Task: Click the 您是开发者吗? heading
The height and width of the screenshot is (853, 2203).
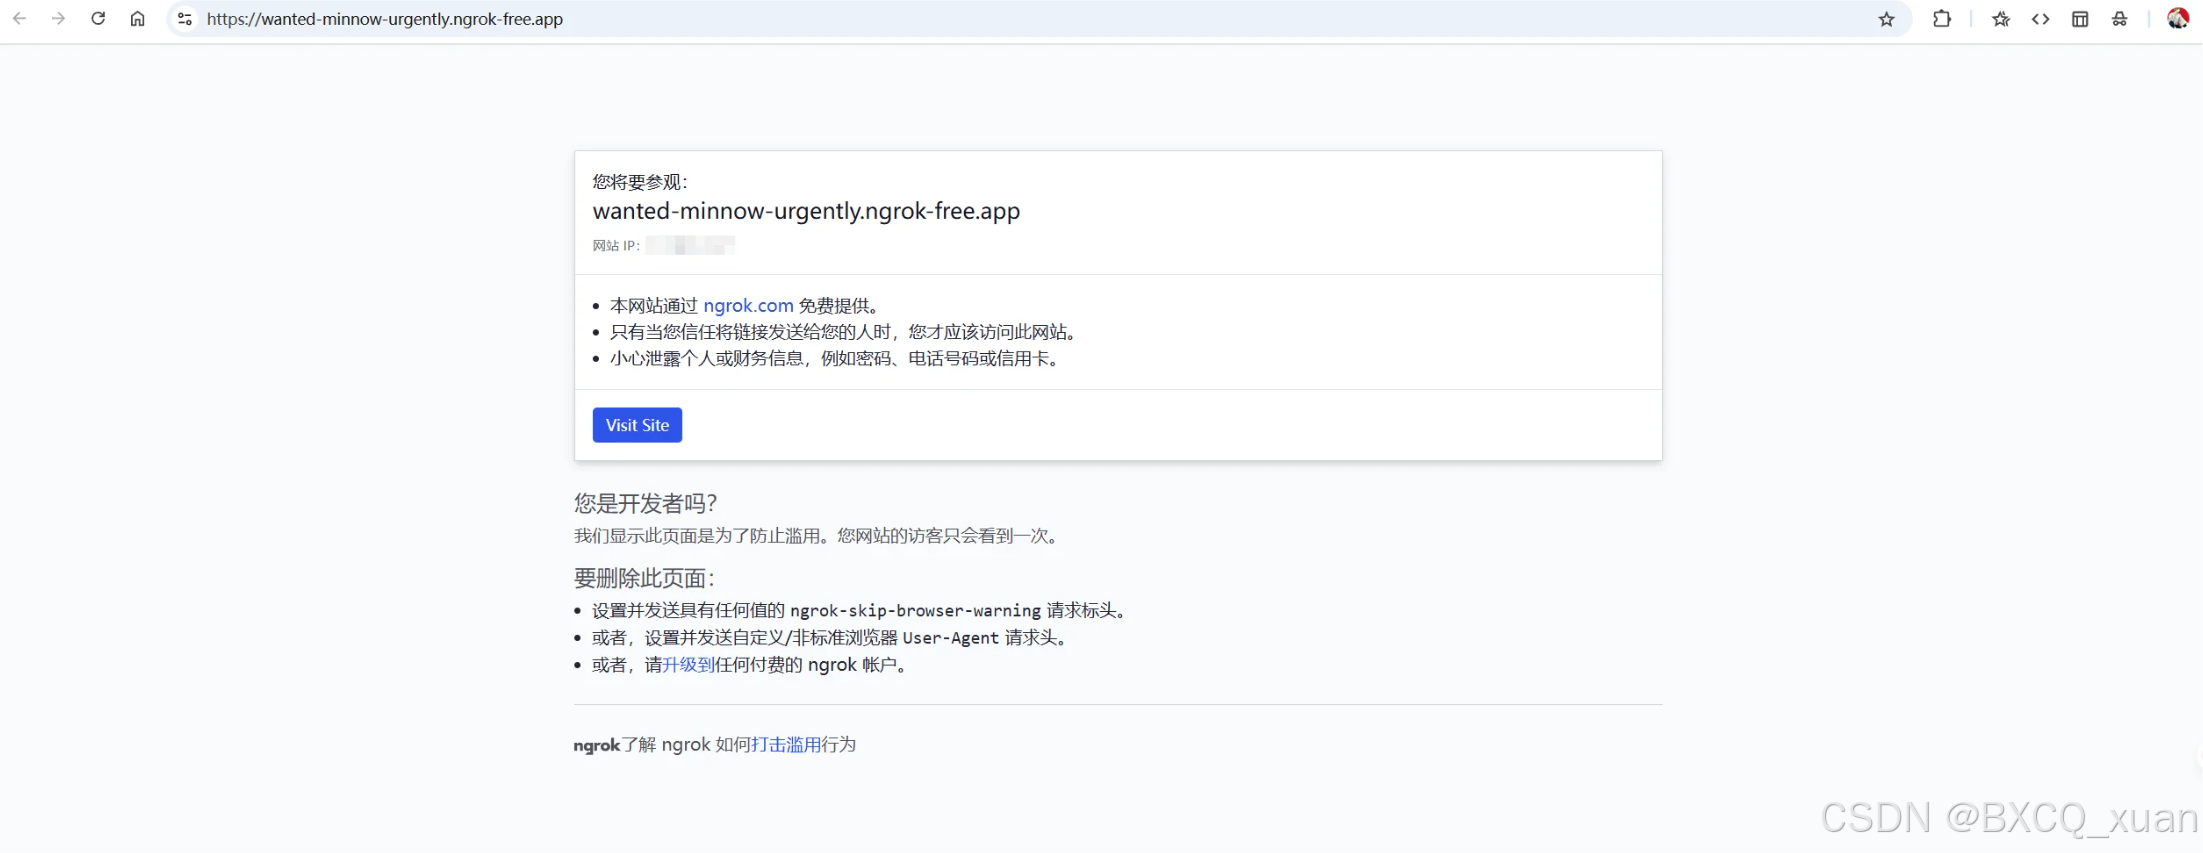Action: [x=646, y=503]
